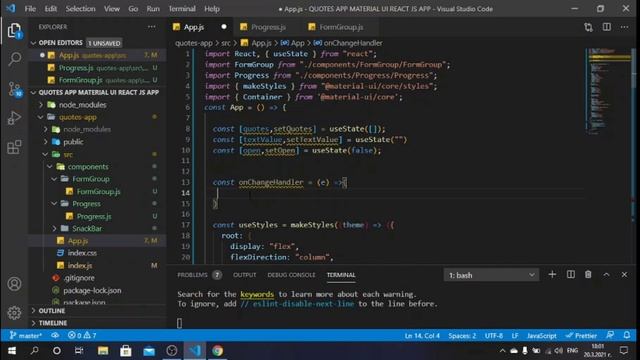
Task: Switch to the Debug Console tab
Action: click(291, 275)
